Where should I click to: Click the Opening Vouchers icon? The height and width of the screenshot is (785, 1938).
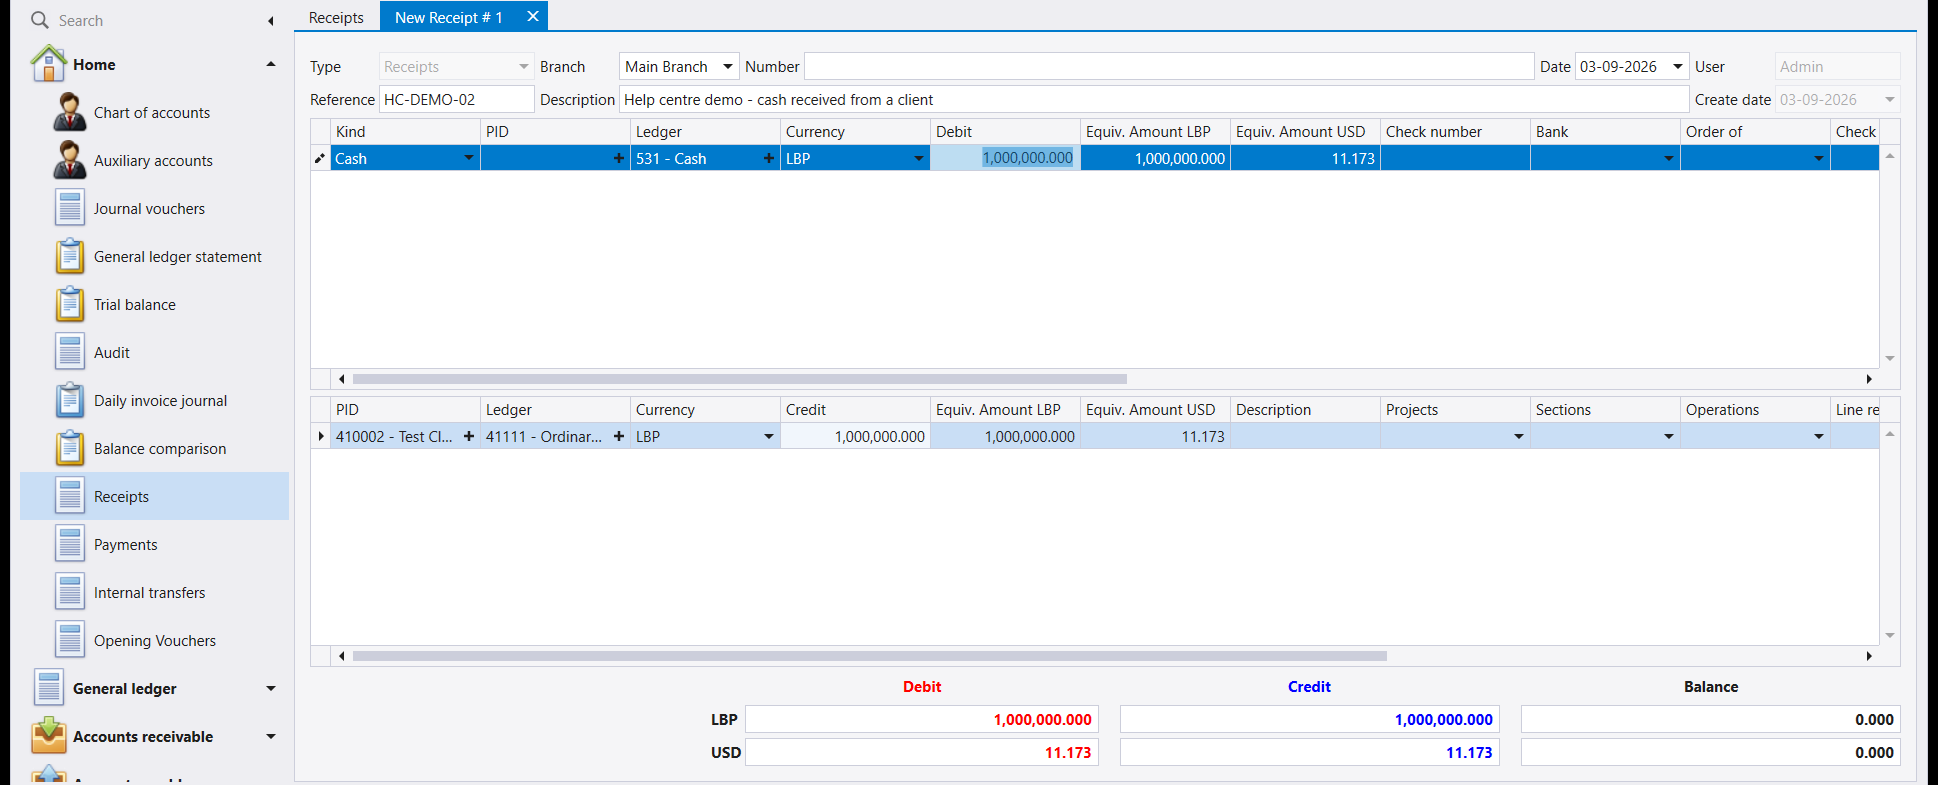click(x=70, y=640)
